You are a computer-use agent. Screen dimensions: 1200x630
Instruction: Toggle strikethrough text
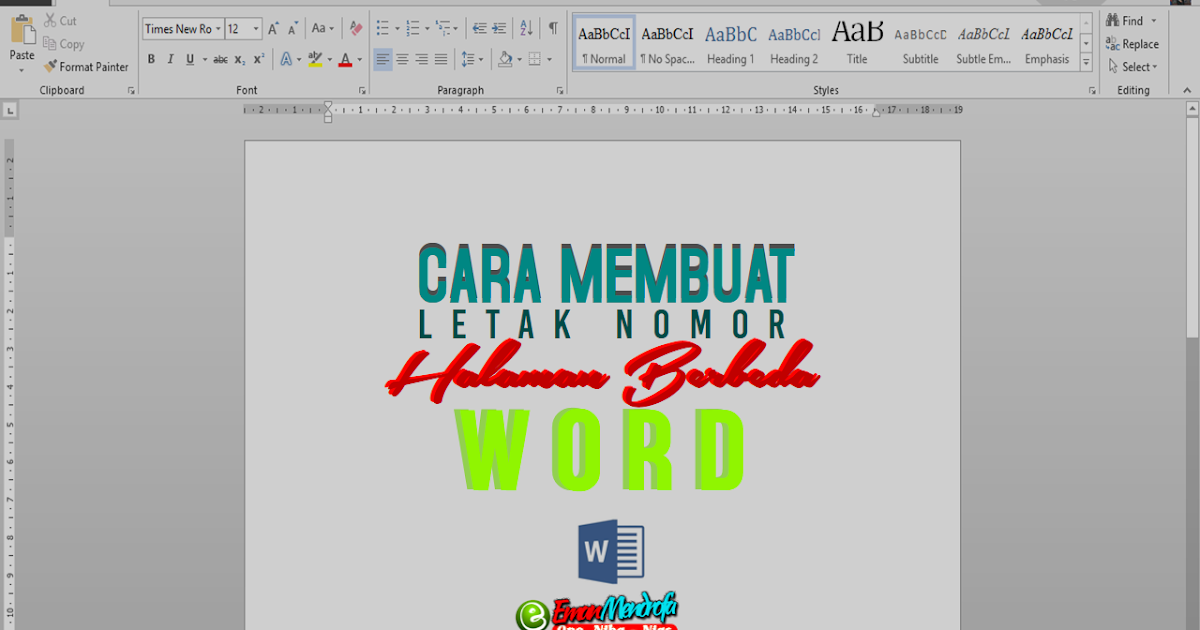(220, 60)
